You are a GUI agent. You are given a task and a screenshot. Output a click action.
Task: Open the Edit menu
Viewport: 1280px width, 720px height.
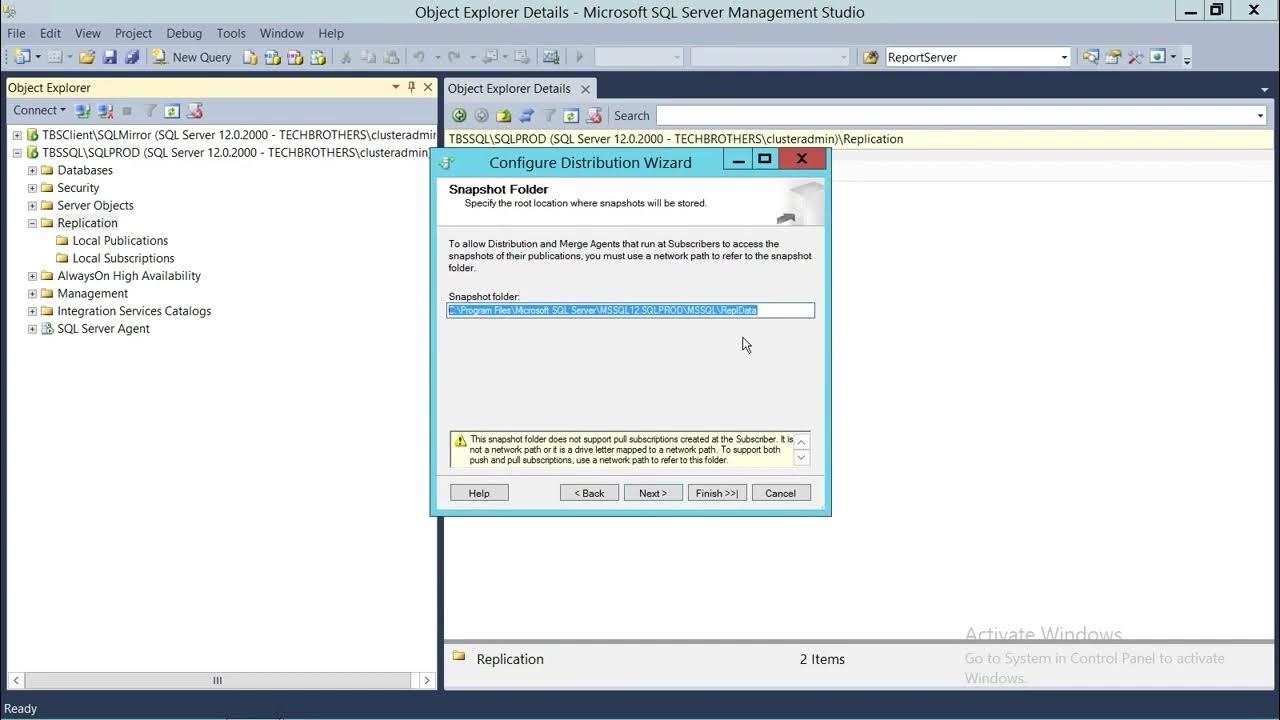50,33
